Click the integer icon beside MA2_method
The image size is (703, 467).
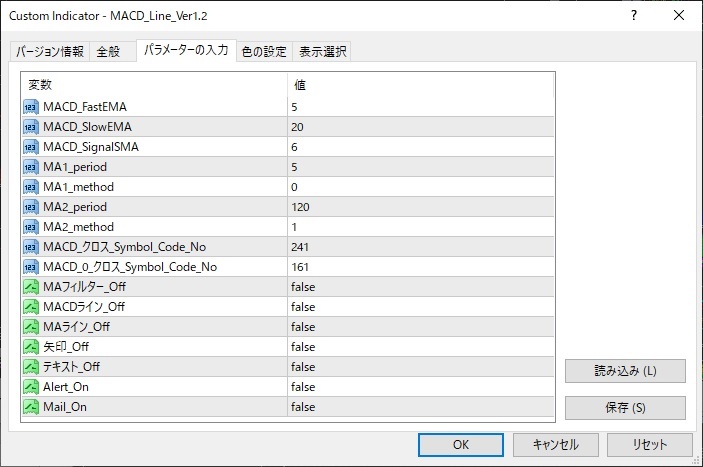(30, 227)
